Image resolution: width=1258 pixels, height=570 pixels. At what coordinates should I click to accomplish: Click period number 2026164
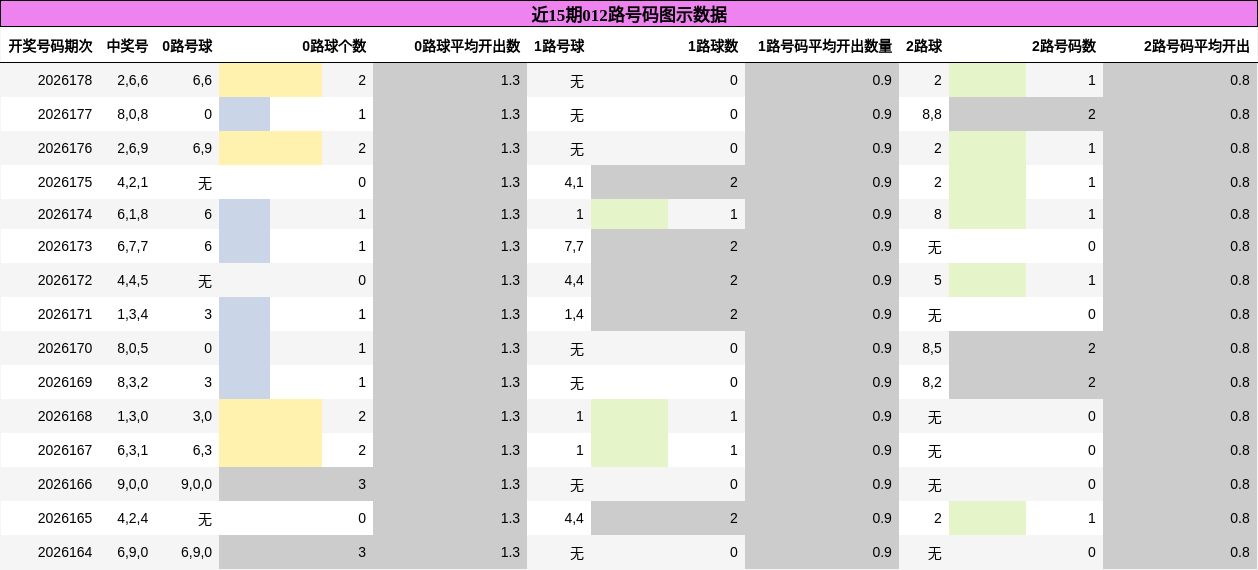65,552
